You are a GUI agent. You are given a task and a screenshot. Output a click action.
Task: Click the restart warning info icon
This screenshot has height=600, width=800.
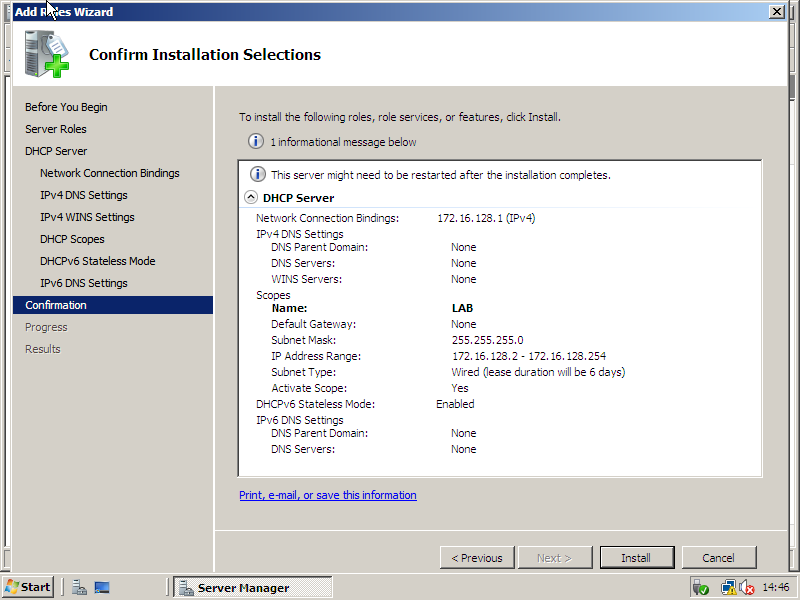[258, 174]
